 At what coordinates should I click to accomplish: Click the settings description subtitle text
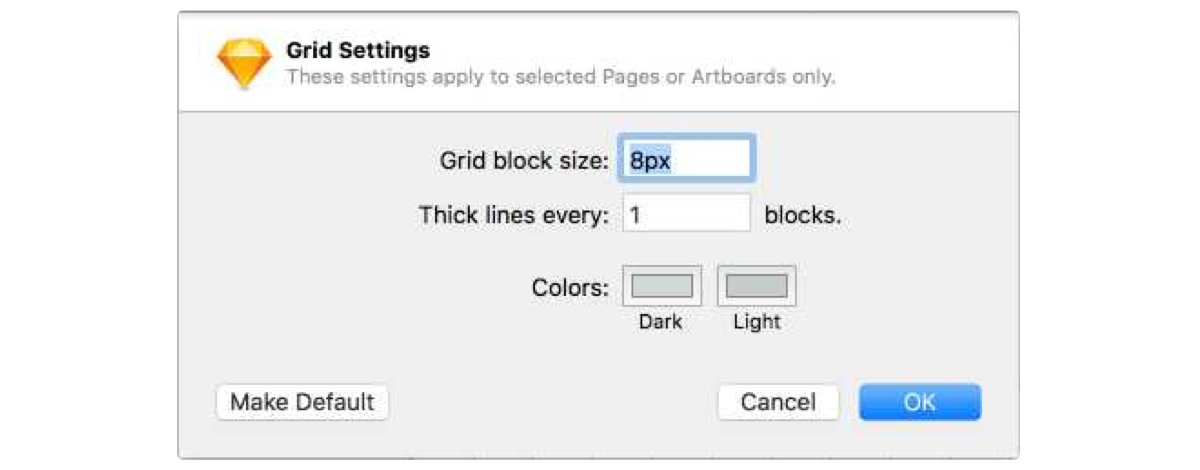coord(560,76)
